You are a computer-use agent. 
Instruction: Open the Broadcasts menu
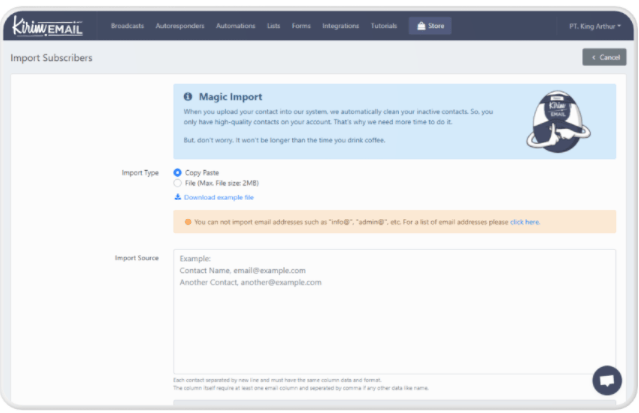point(127,26)
